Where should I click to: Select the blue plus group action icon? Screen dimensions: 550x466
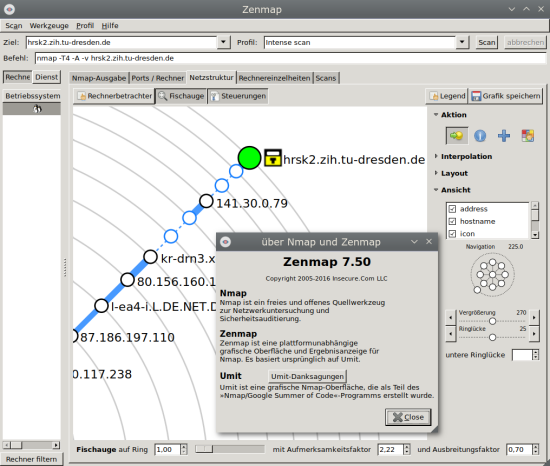pyautogui.click(x=504, y=136)
